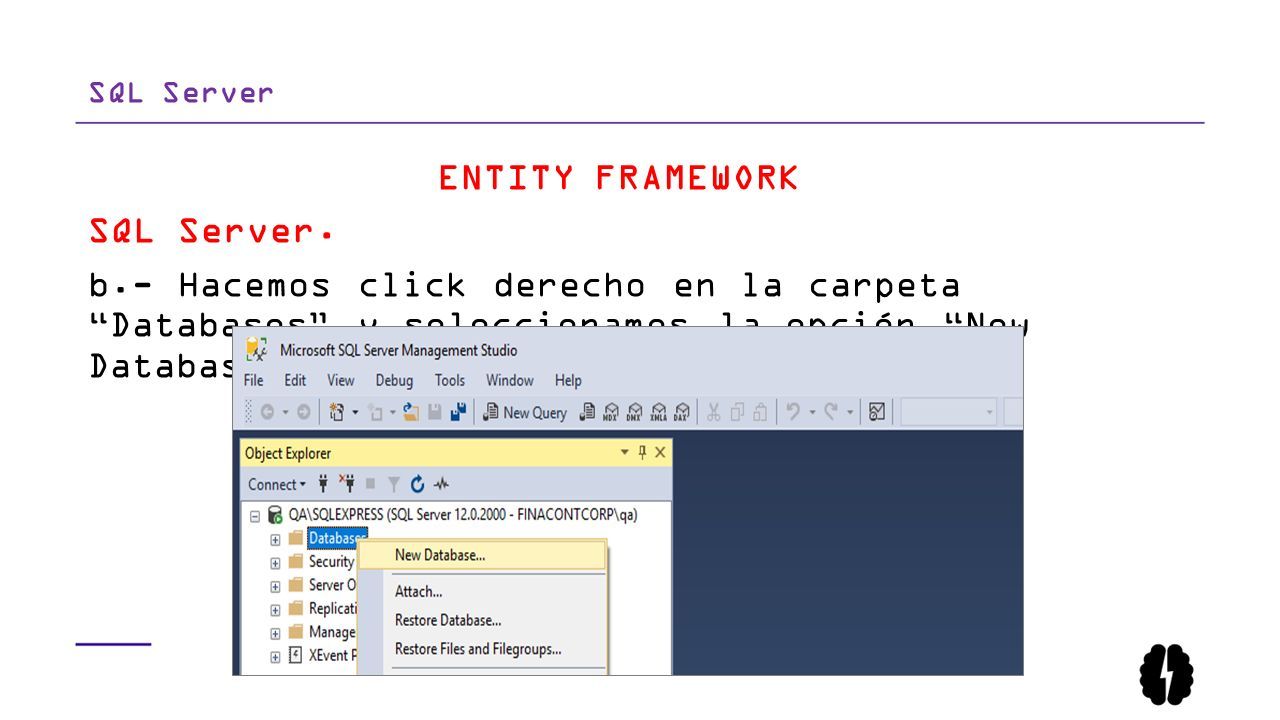The width and height of the screenshot is (1280, 720).
Task: Select the Management folder label
Action: [331, 632]
